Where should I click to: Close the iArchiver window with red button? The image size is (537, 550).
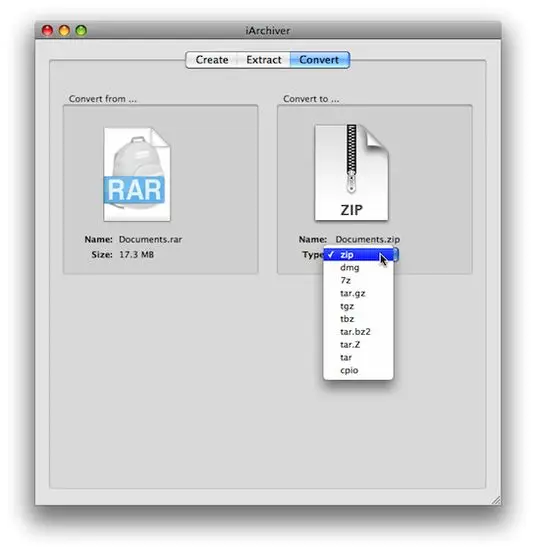(47, 31)
